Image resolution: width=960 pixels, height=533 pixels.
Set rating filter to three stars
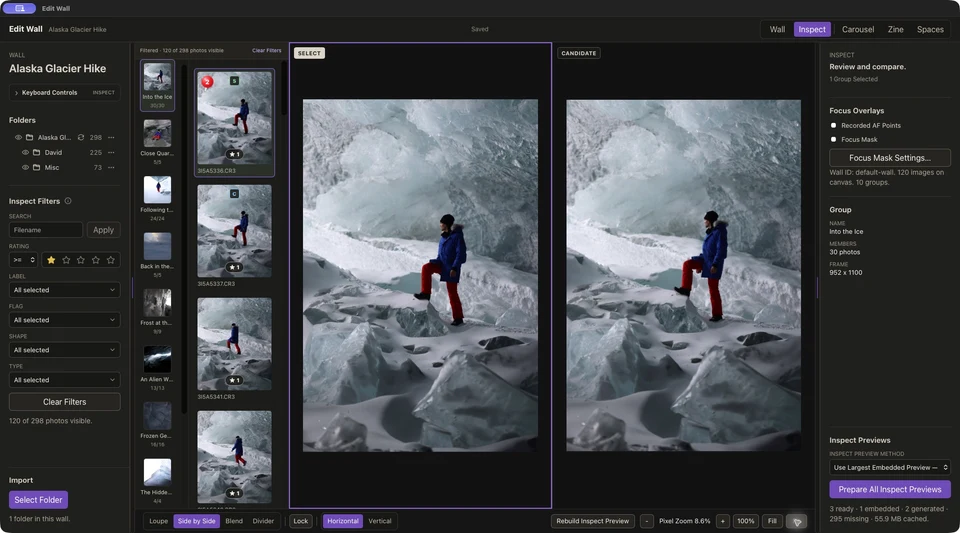pos(81,260)
